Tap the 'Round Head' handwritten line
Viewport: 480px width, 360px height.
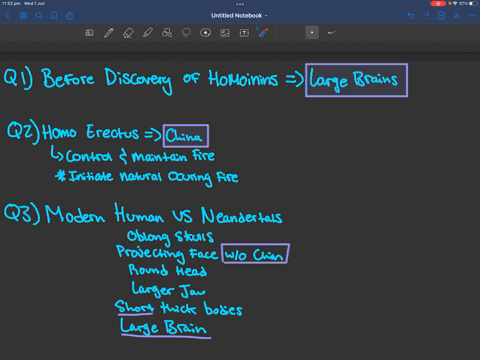pos(168,270)
